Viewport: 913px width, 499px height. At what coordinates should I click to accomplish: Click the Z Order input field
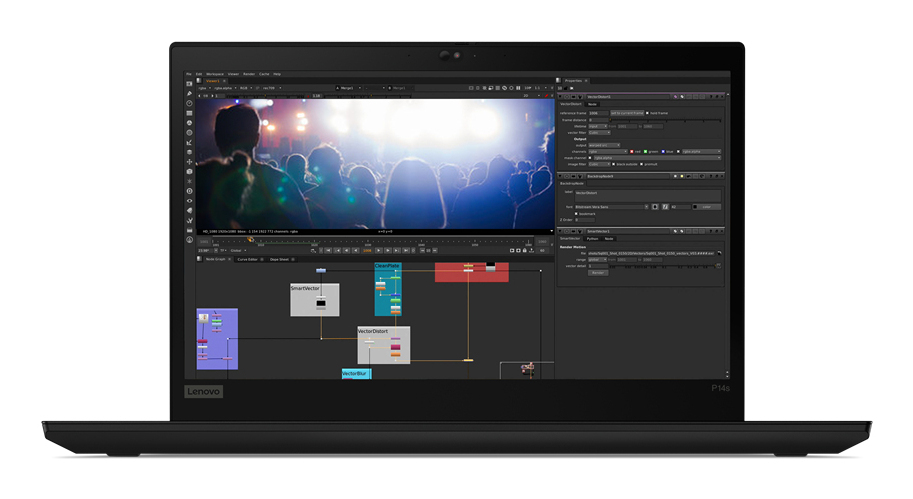click(x=585, y=220)
